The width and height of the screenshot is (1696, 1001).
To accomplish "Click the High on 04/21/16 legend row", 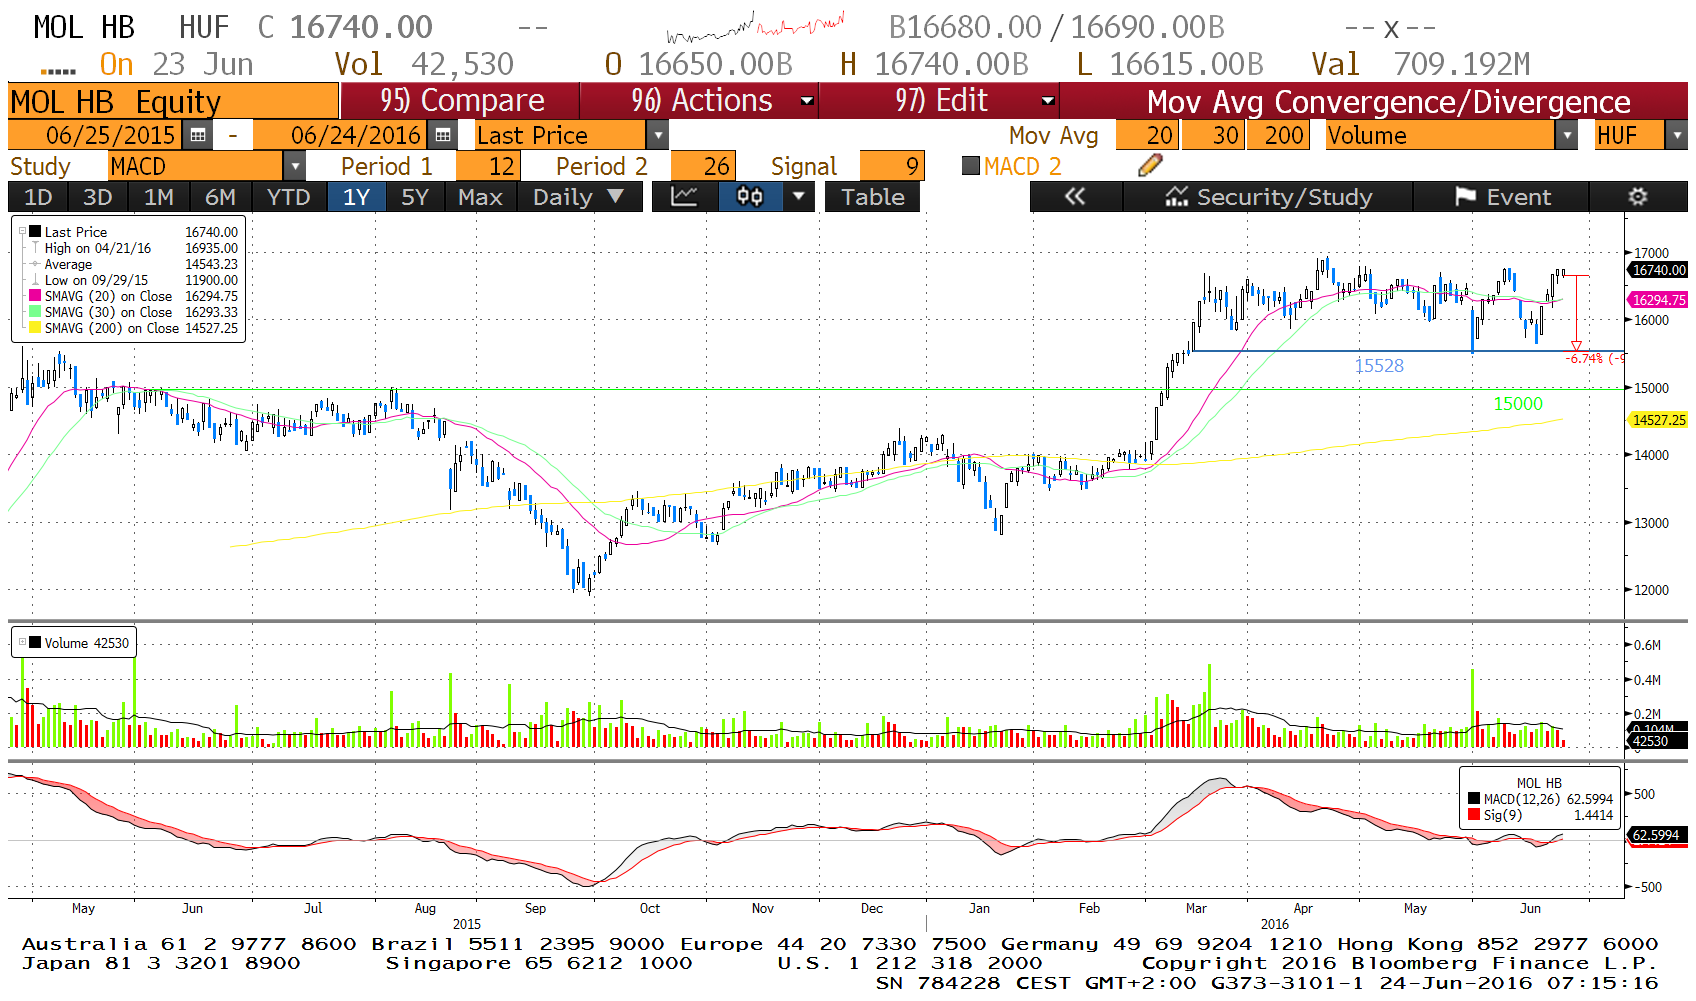I will pyautogui.click(x=134, y=248).
